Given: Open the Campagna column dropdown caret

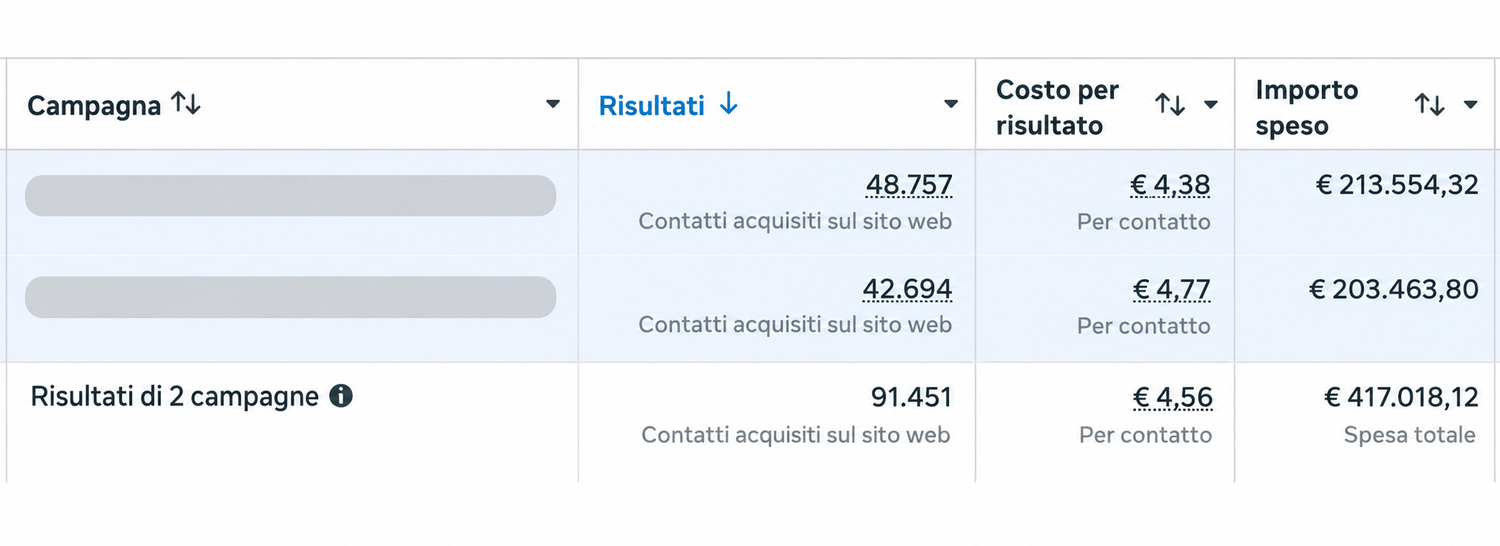Looking at the screenshot, I should [552, 104].
